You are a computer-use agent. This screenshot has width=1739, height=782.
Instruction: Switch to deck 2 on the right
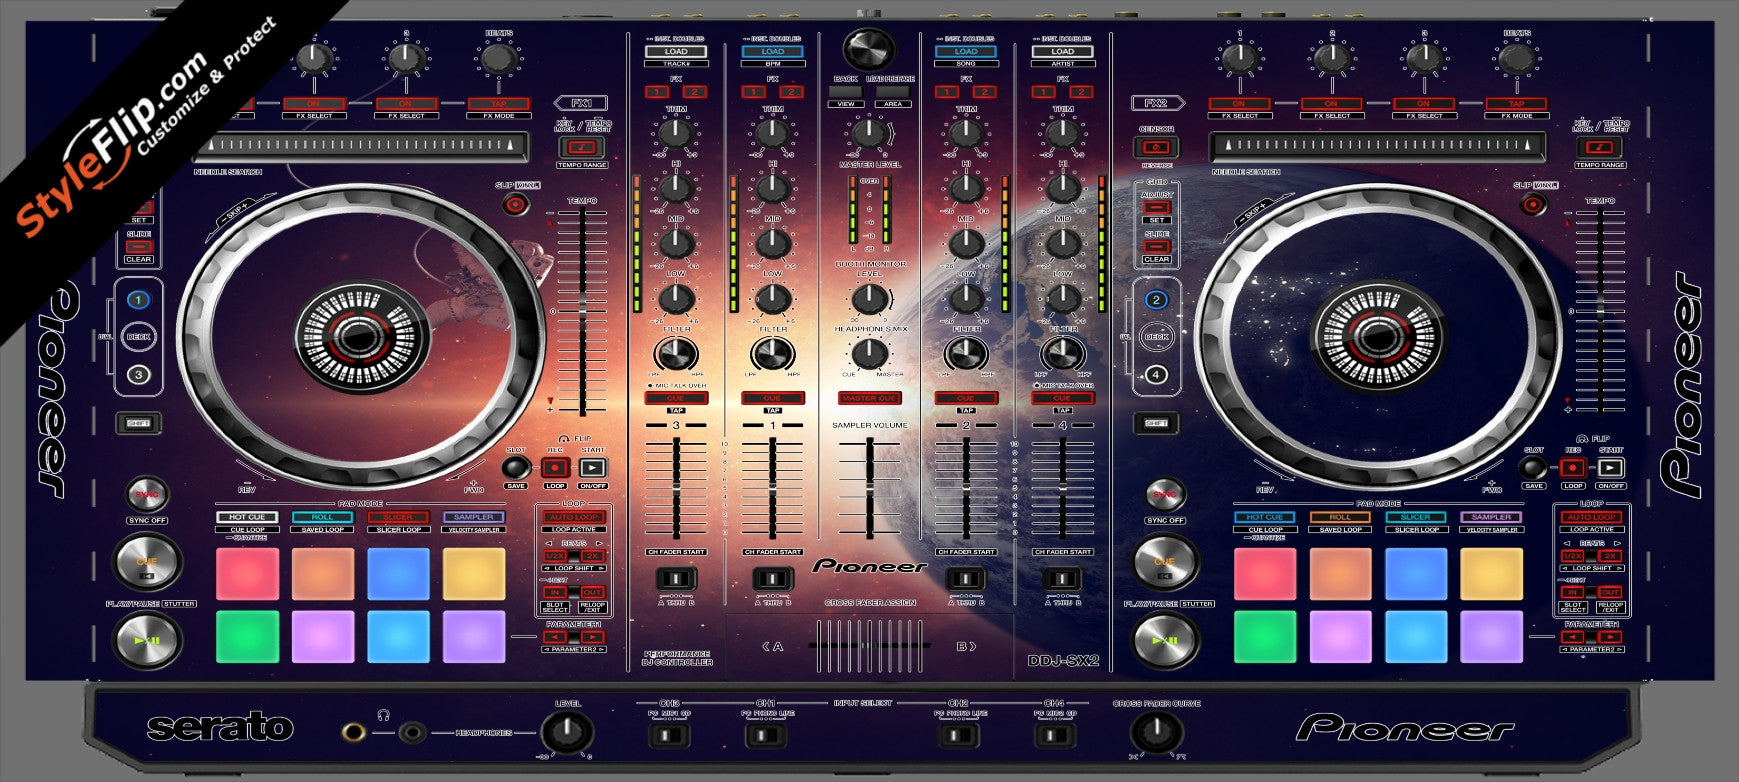(1157, 299)
